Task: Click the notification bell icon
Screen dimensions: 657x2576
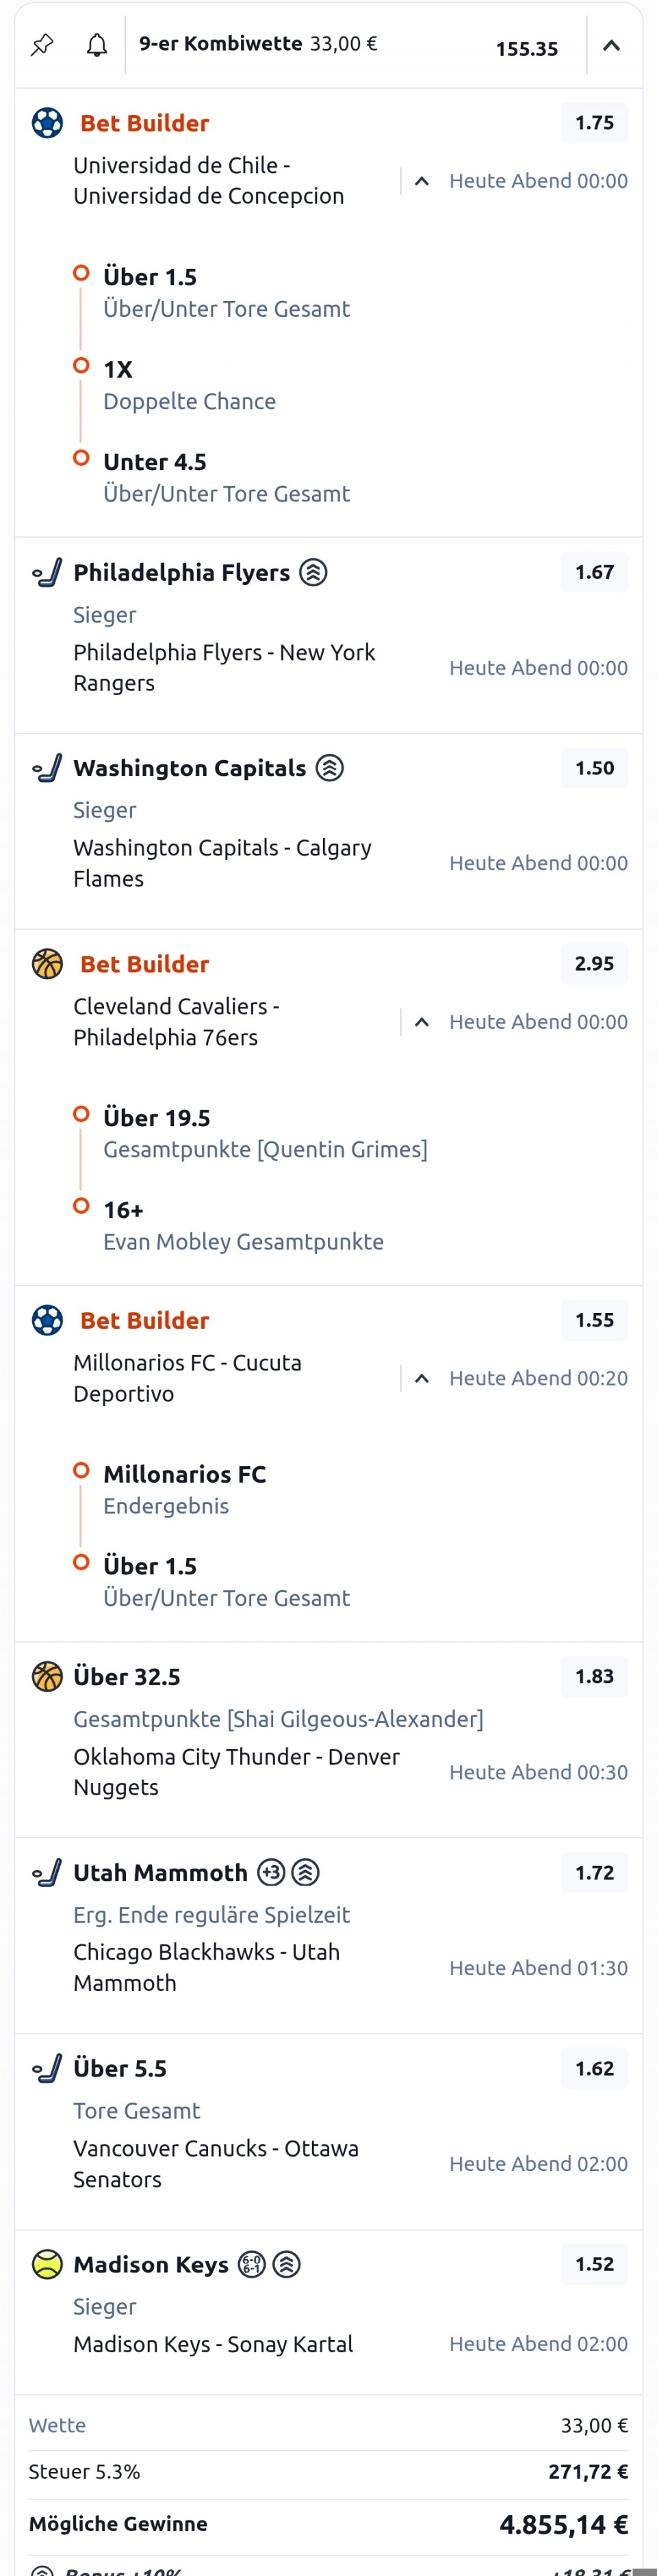Action: [97, 45]
